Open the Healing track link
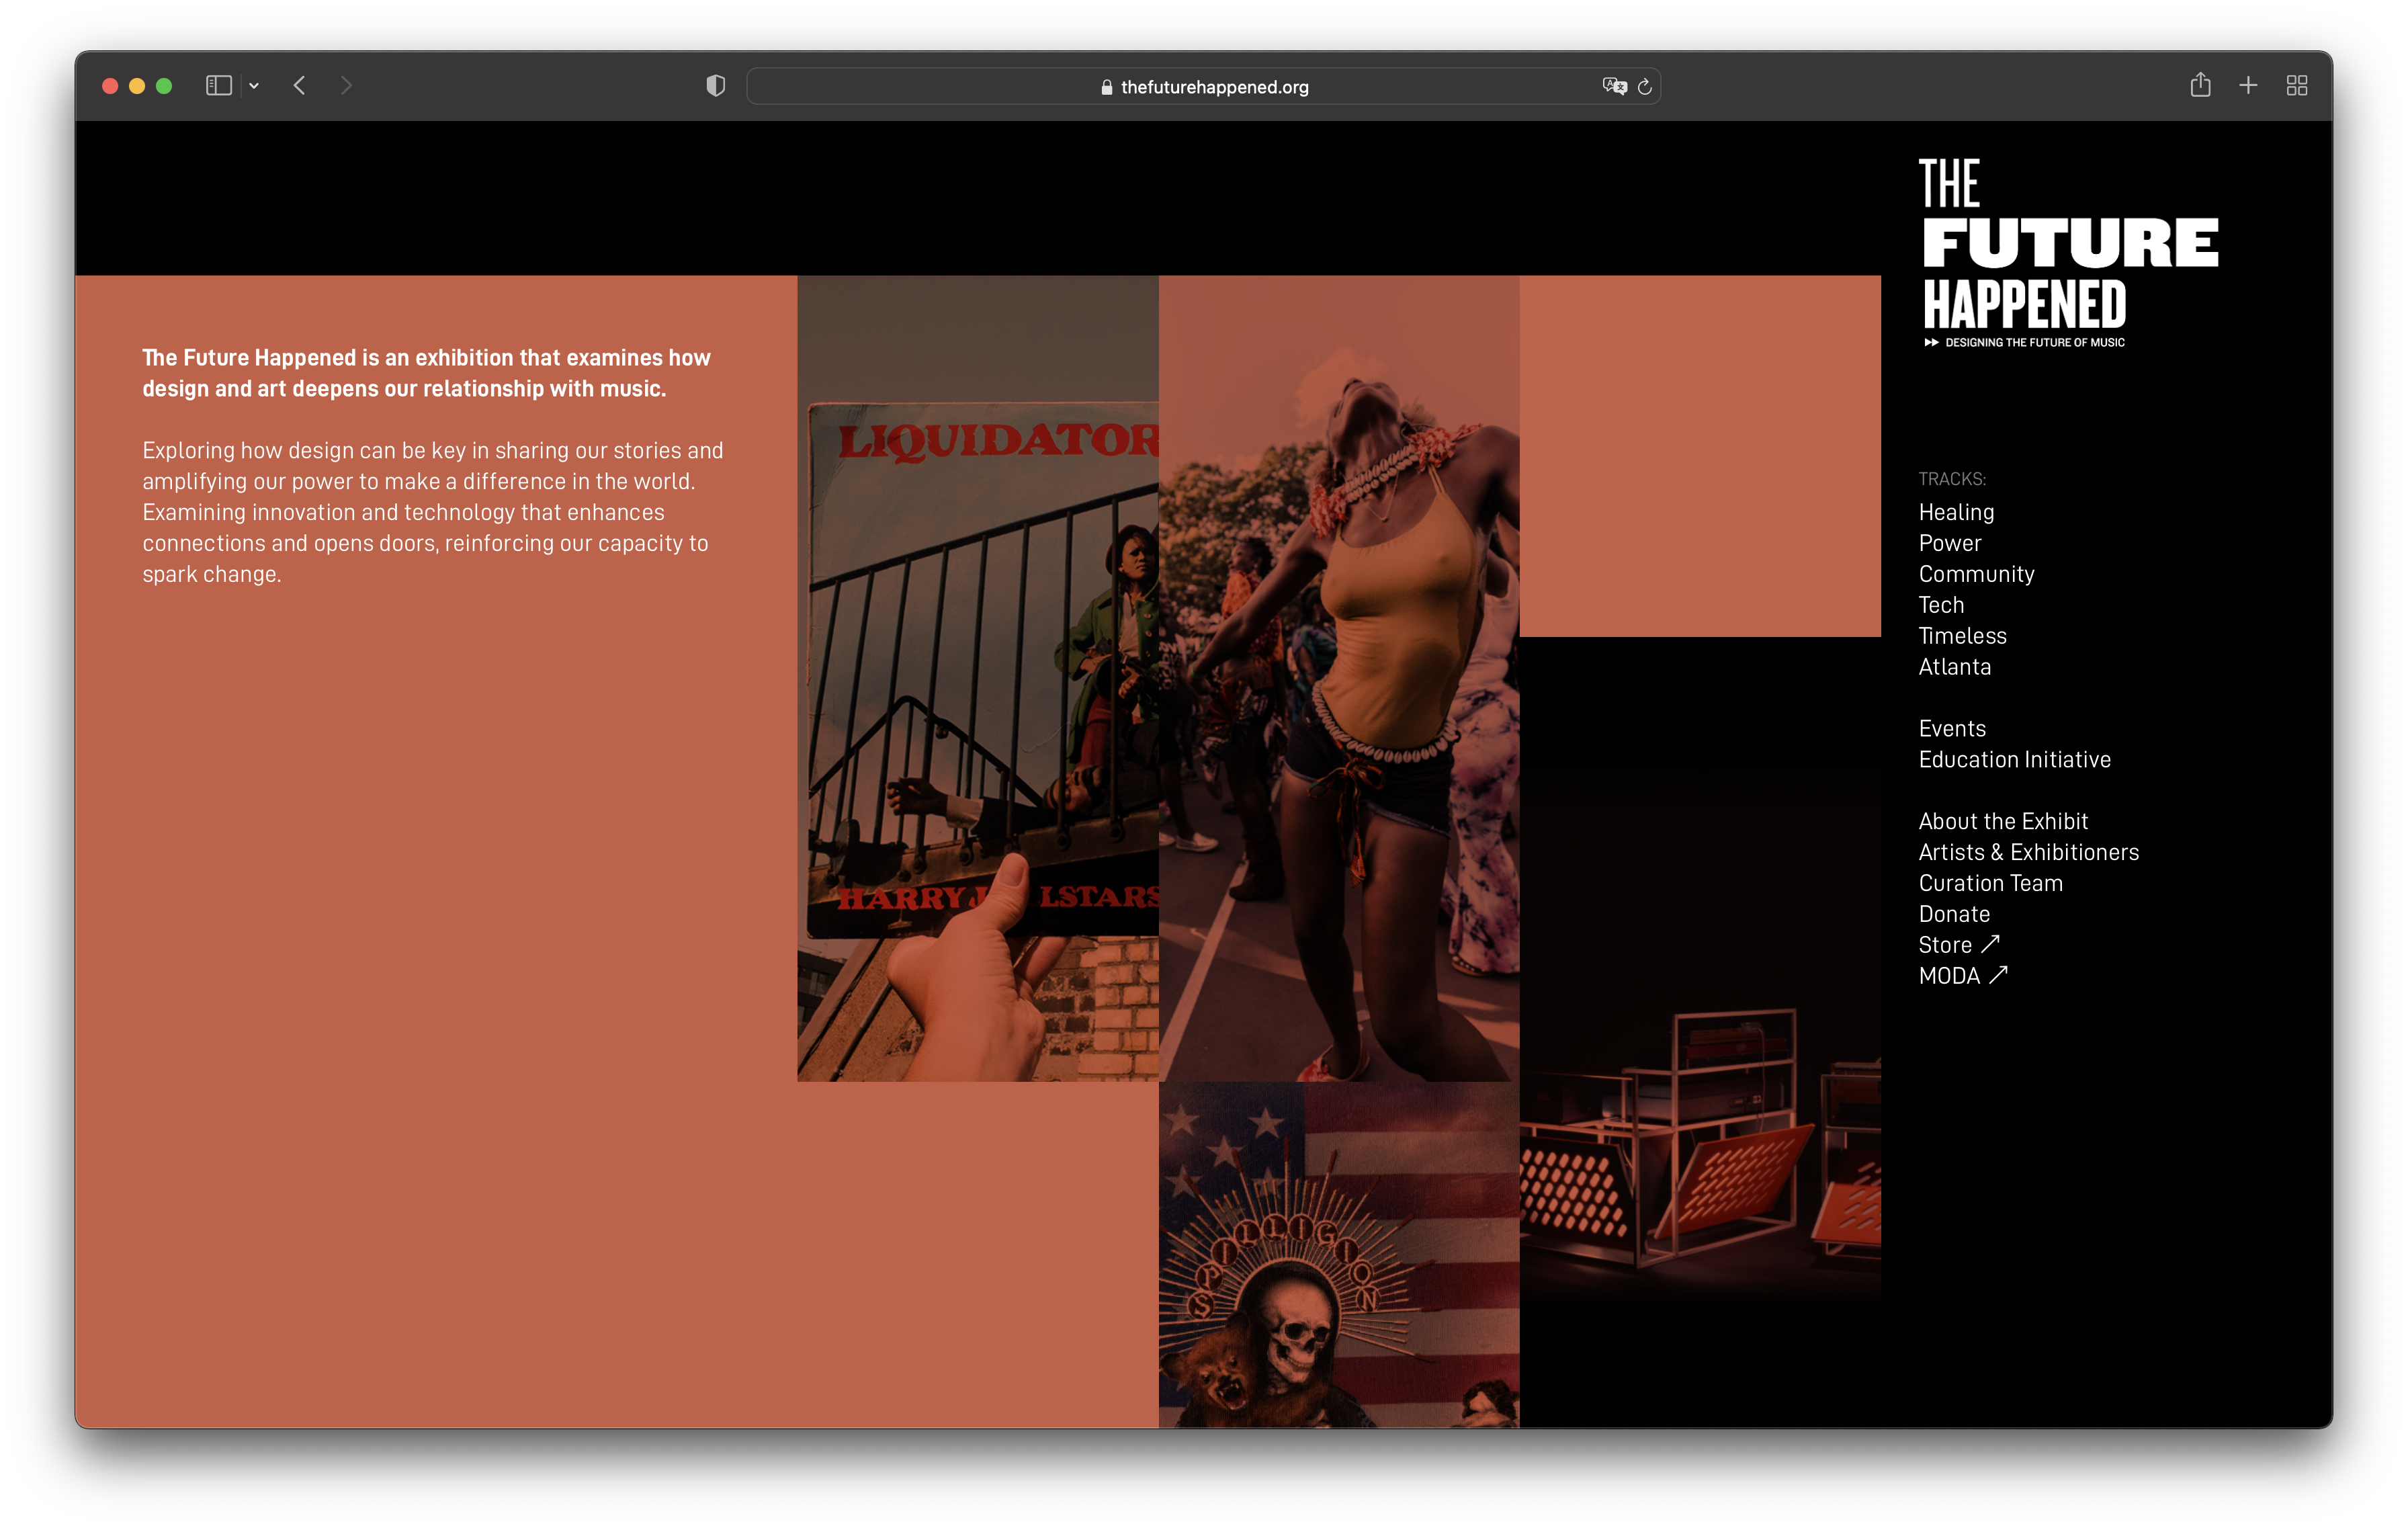The image size is (2408, 1528). click(1956, 512)
